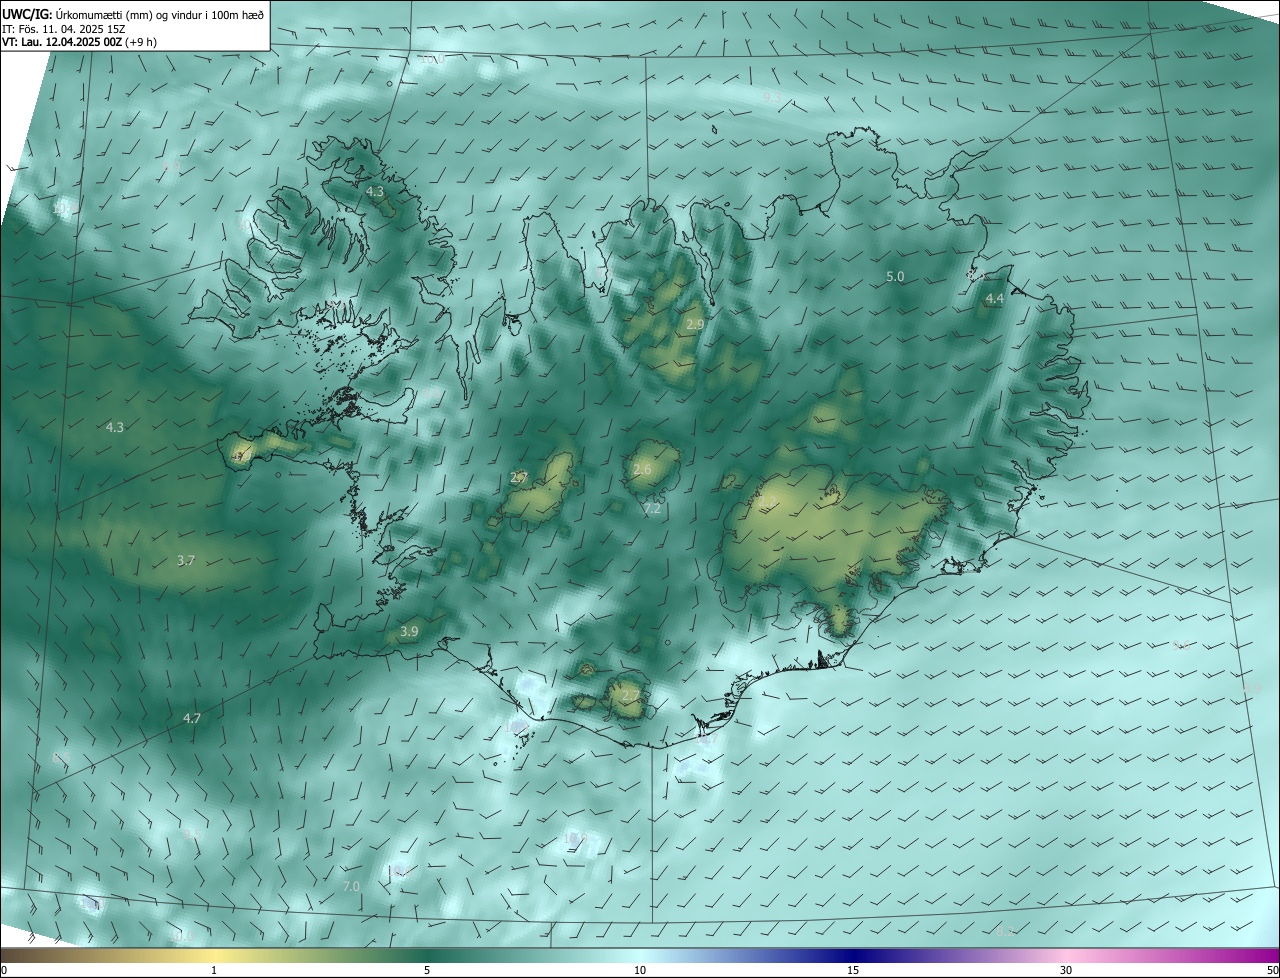
Task: Click the 2.6 value inside the glacier outline
Action: pos(642,470)
